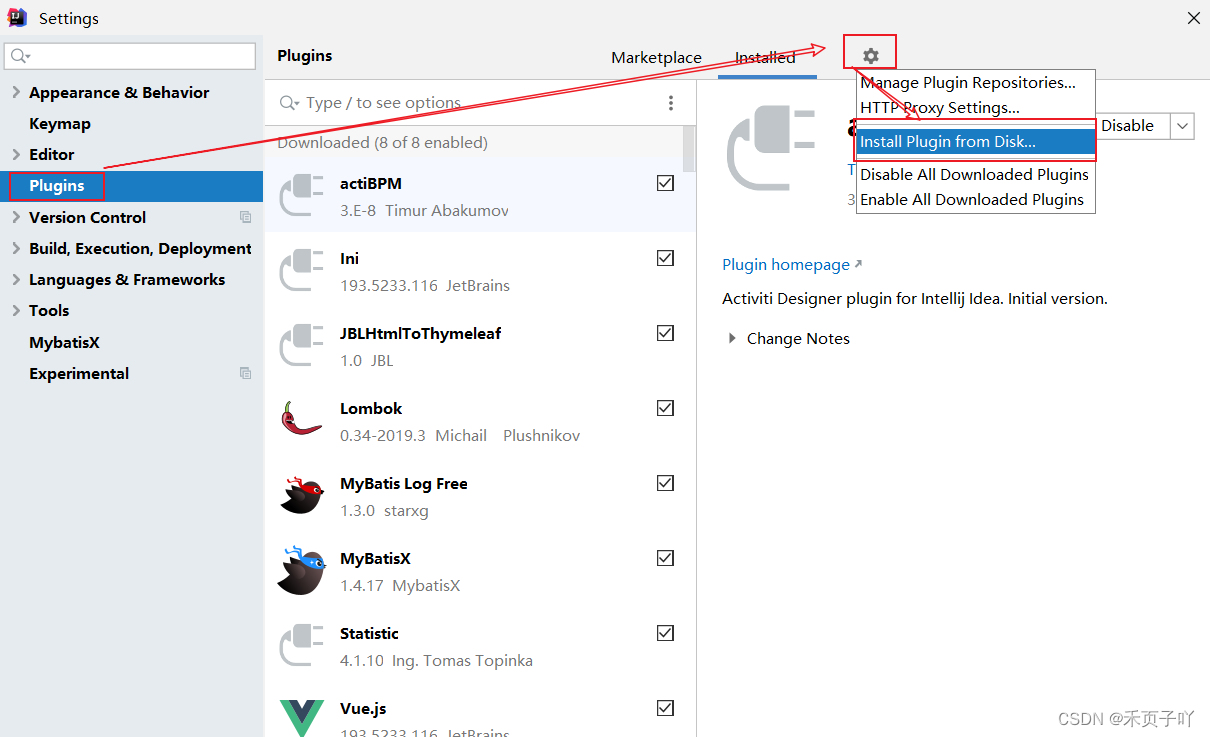Expand the Version Control node arrow
Image resolution: width=1210 pixels, height=737 pixels.
pos(16,217)
